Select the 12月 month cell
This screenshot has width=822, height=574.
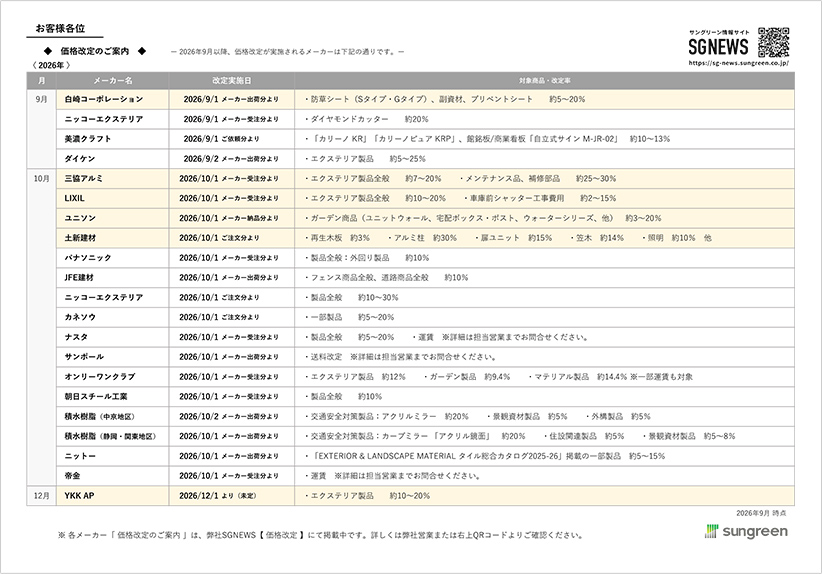click(41, 495)
